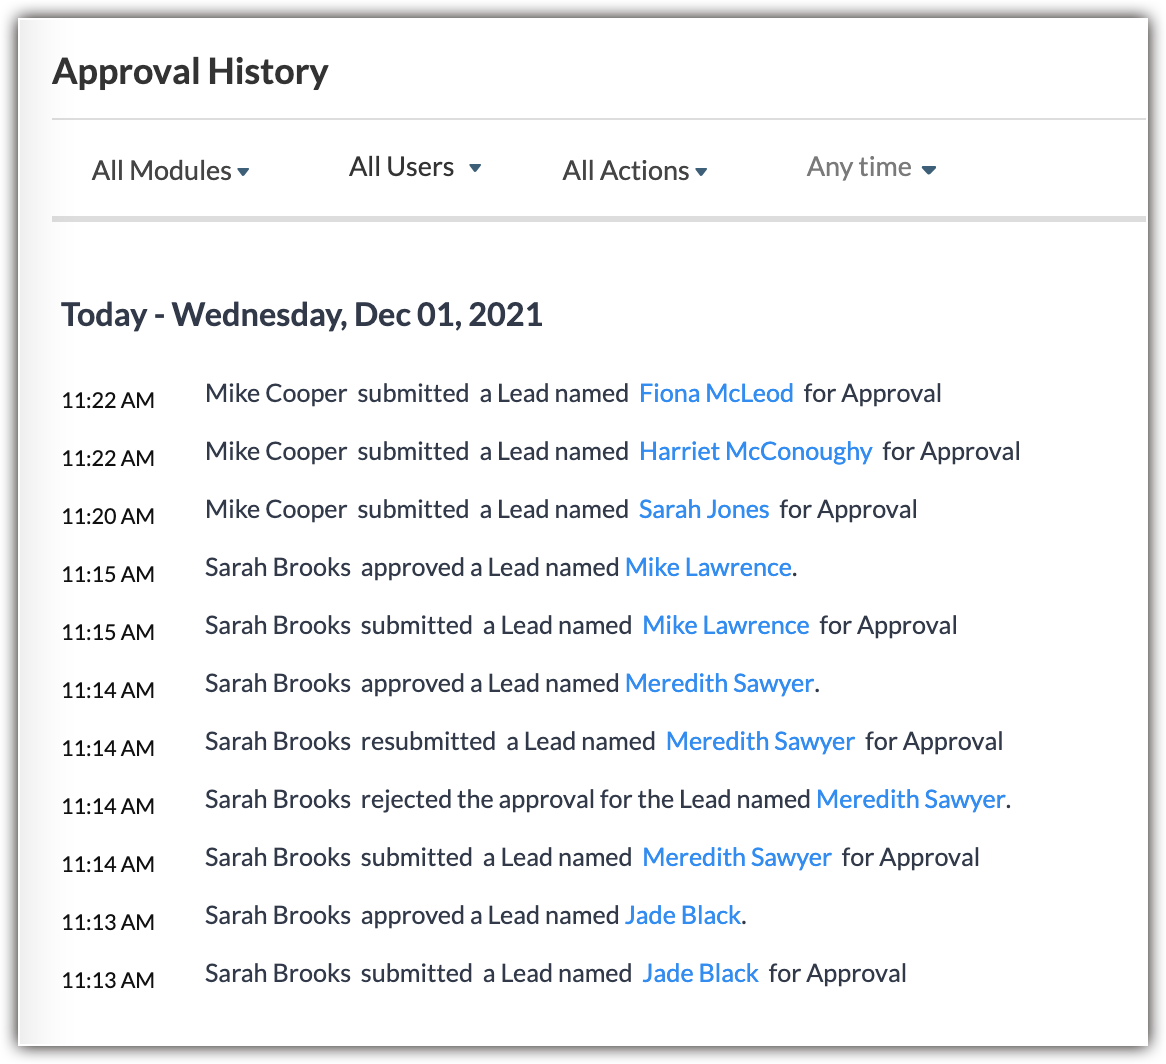Open approved lead Jade Black link
Image resolution: width=1166 pixels, height=1064 pixels.
pos(683,915)
